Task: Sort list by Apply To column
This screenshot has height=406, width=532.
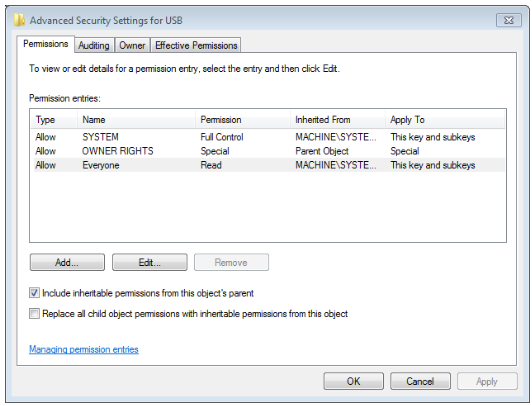Action: tap(445, 120)
